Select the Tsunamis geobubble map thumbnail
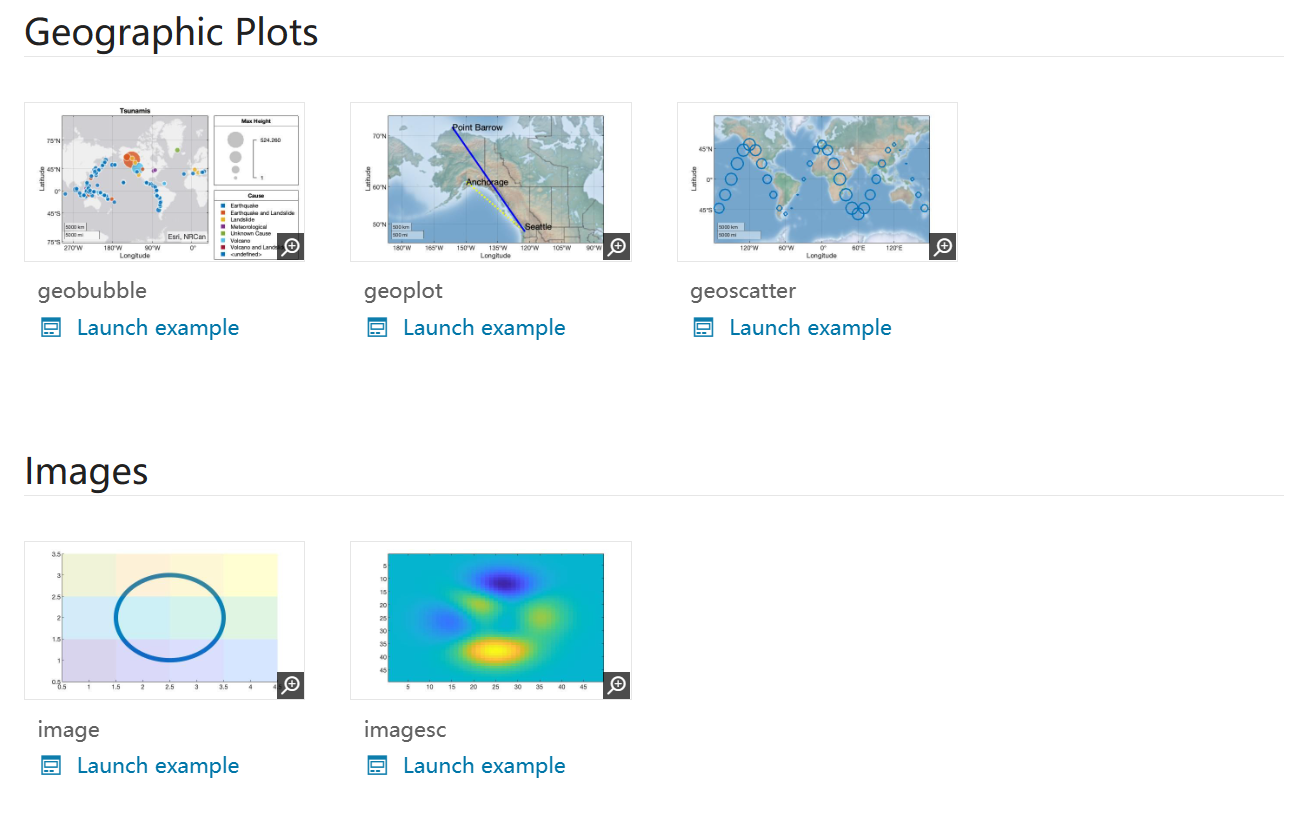This screenshot has width=1291, height=840. tap(150, 180)
